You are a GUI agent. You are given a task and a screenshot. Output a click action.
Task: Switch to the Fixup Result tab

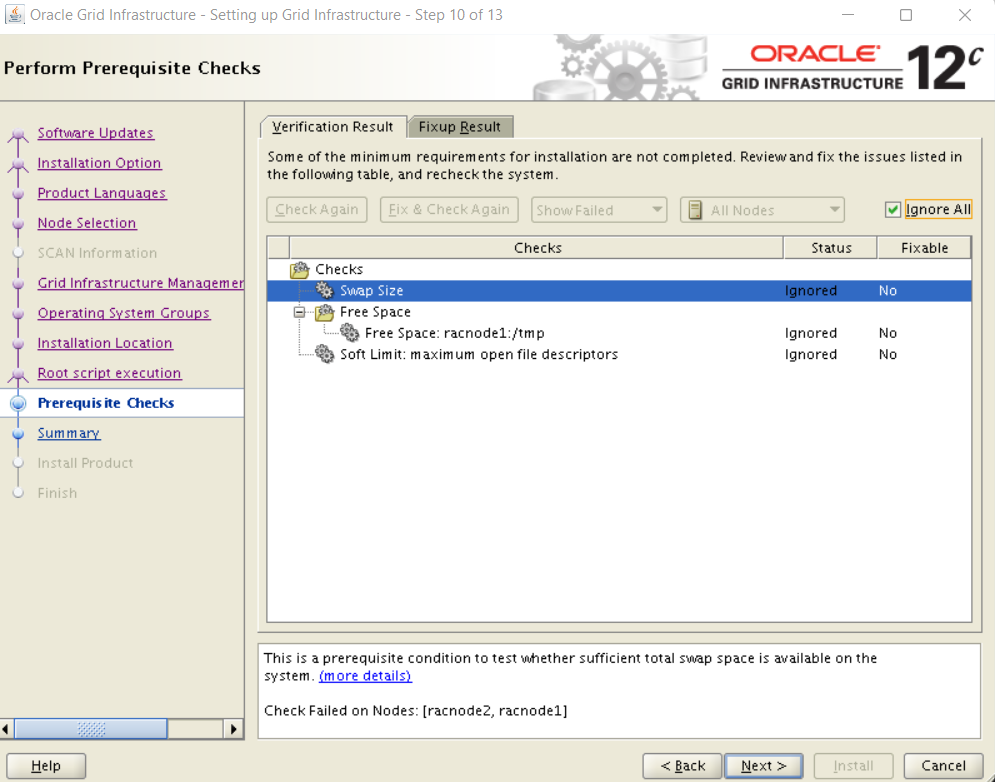[460, 127]
